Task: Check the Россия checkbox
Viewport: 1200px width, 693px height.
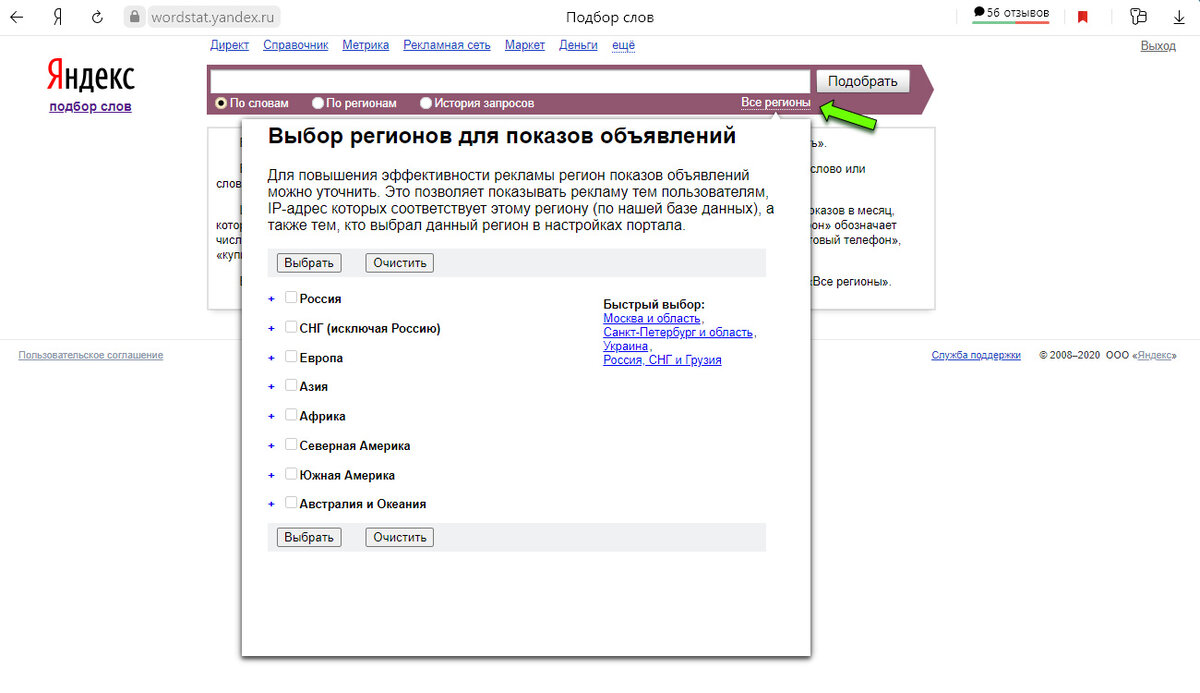Action: pos(291,297)
